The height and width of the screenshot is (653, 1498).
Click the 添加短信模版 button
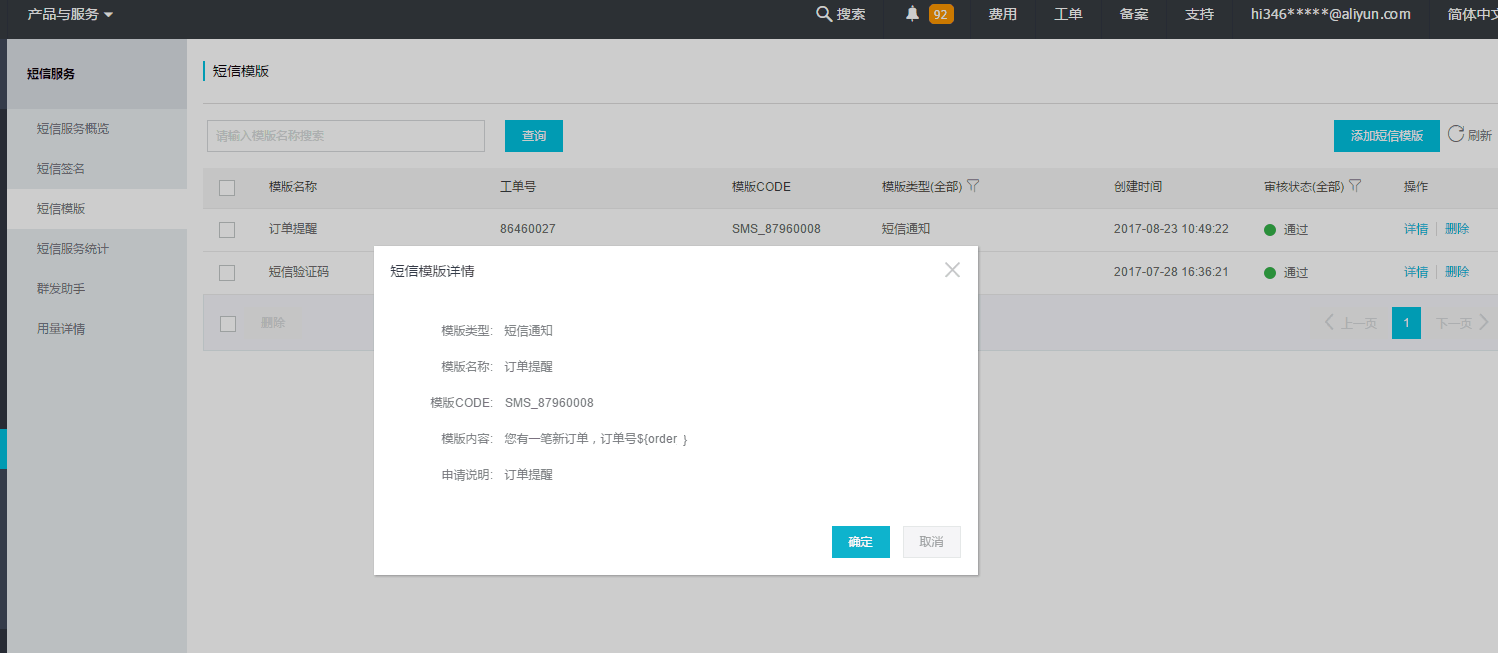[x=1386, y=136]
